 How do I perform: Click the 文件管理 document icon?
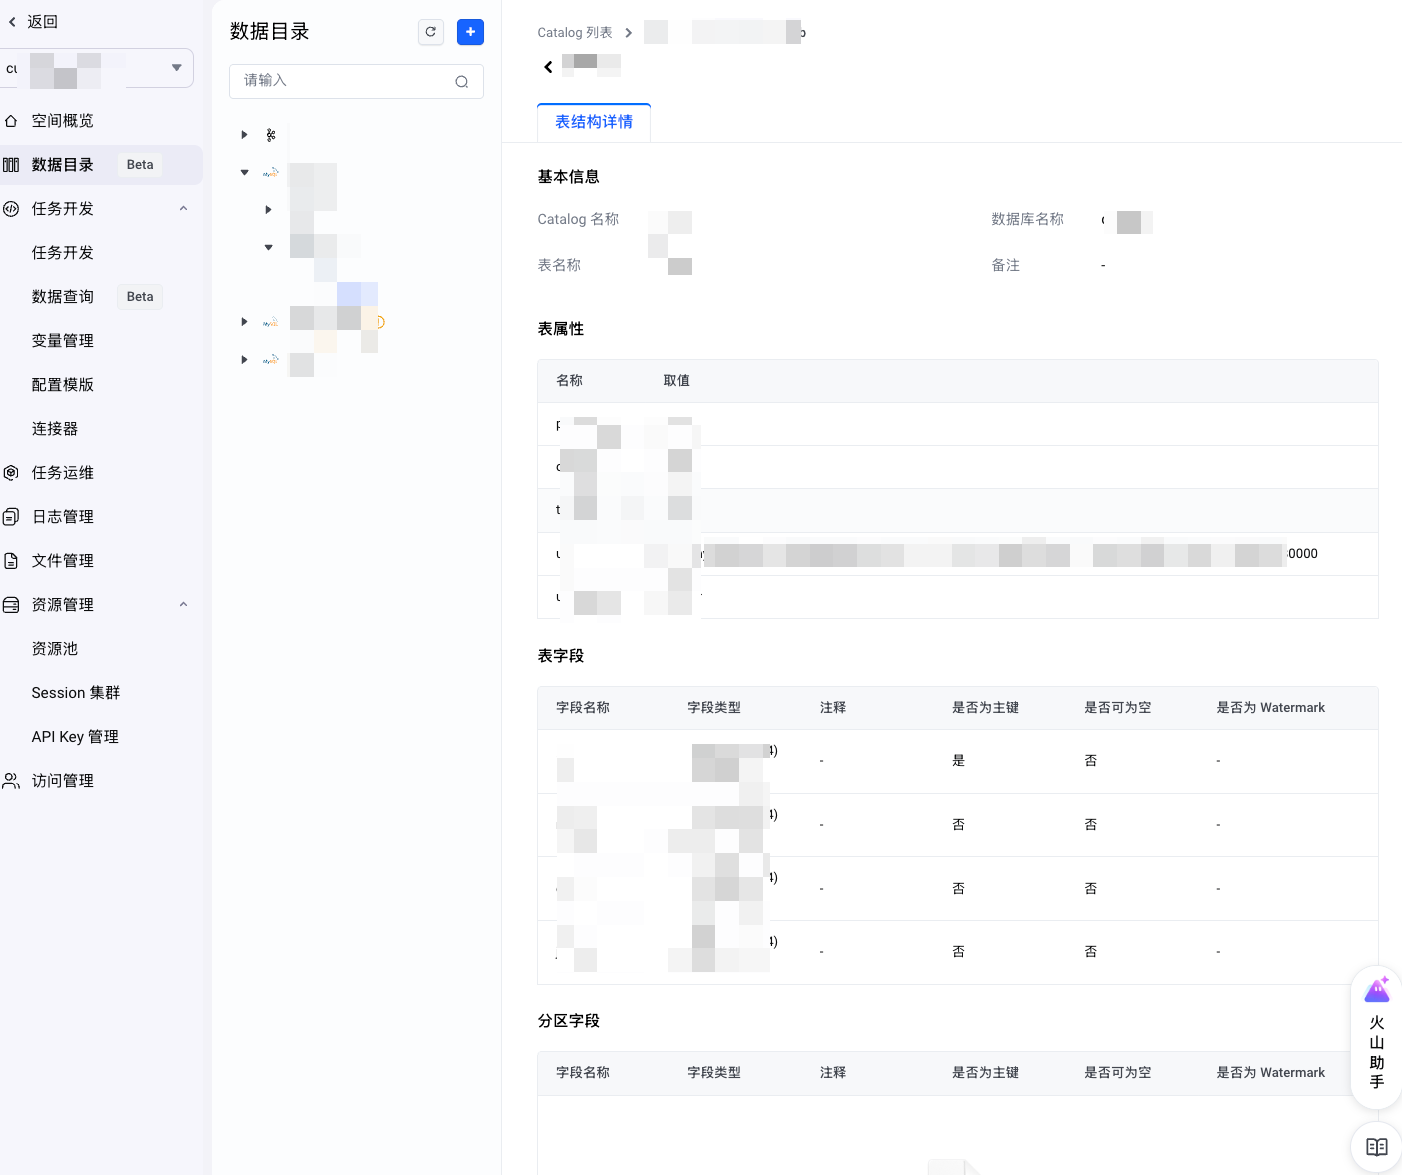click(11, 561)
